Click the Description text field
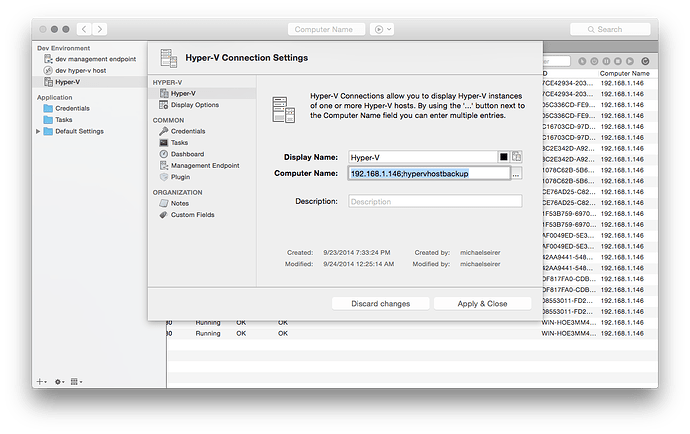This screenshot has width=690, height=434. point(435,201)
